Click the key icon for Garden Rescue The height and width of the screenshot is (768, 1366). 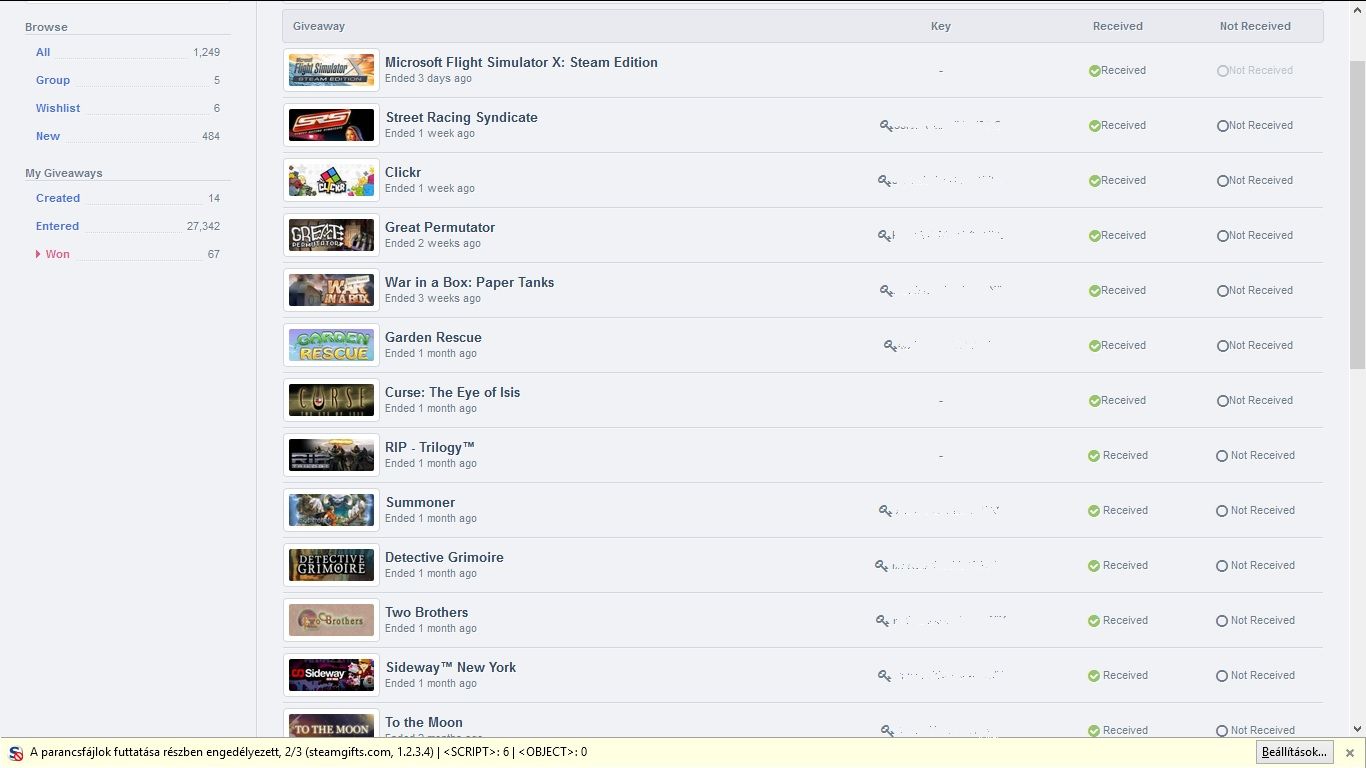click(x=890, y=346)
